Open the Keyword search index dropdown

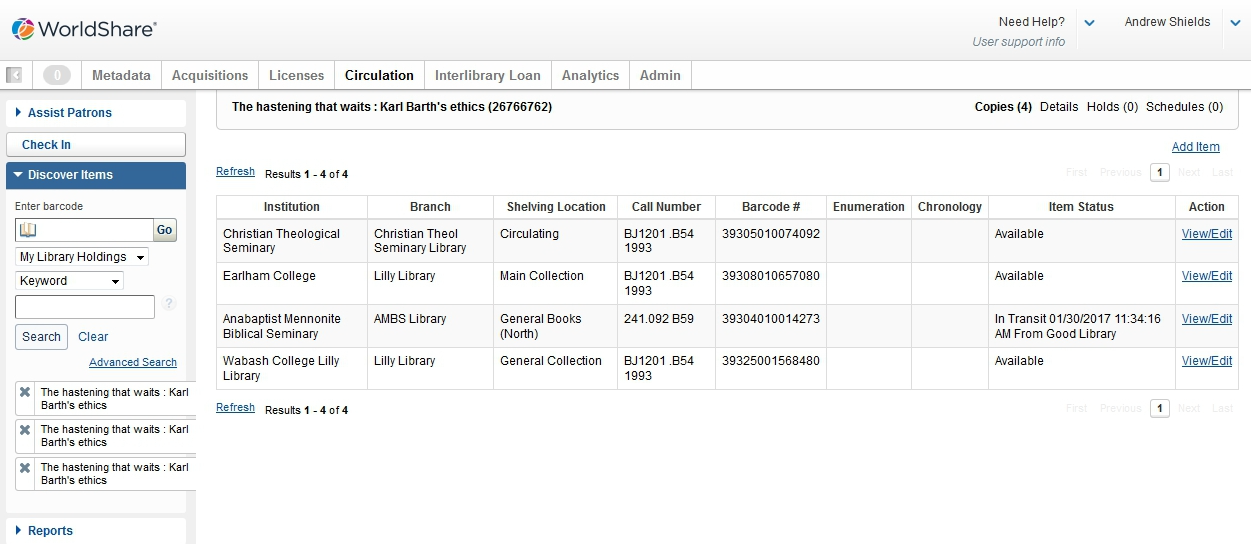pos(69,281)
